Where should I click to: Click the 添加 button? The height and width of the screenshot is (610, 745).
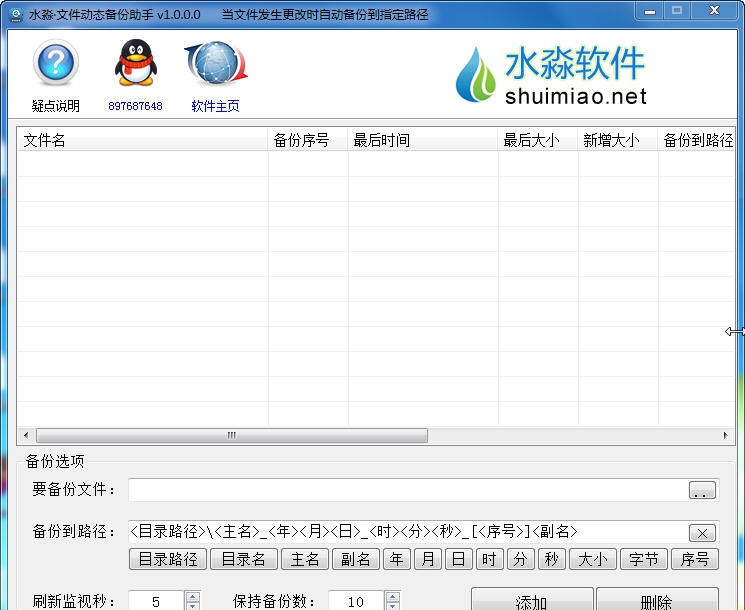click(x=532, y=600)
